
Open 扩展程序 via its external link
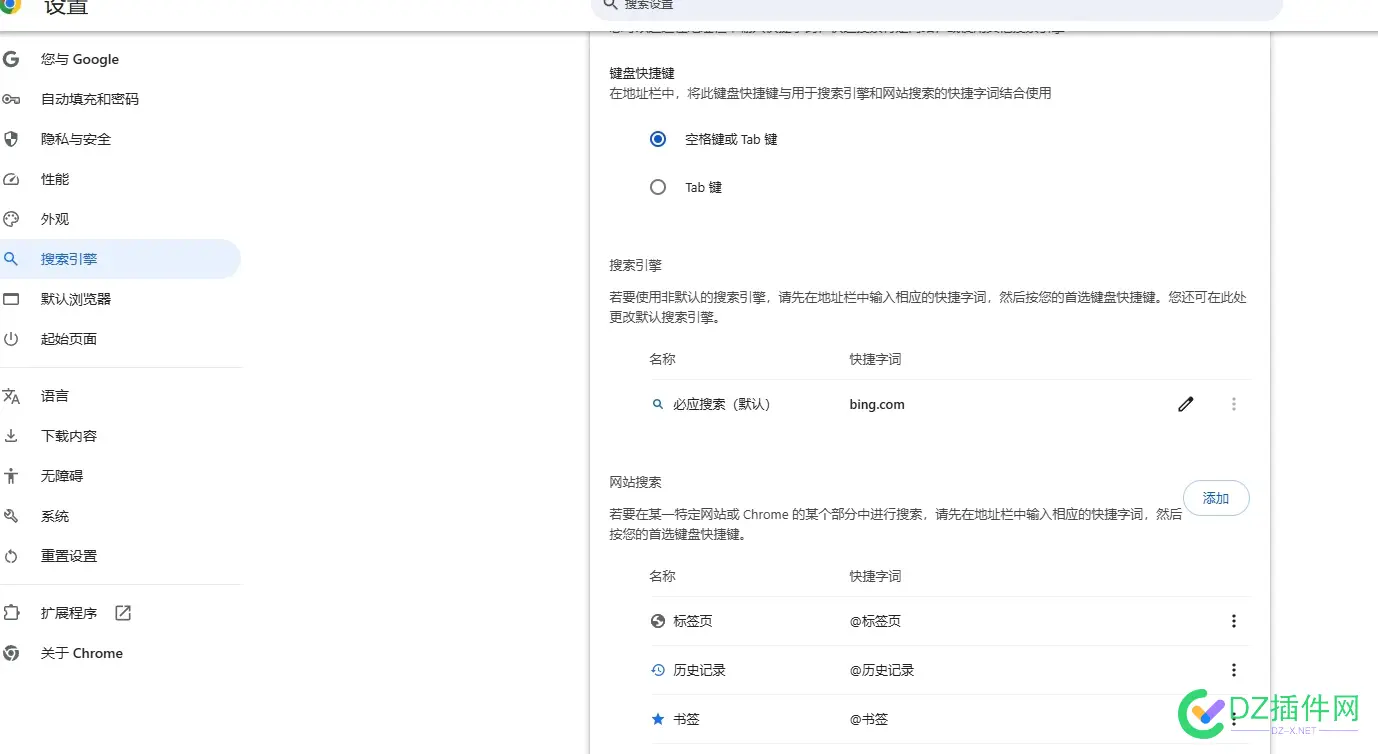pos(122,612)
